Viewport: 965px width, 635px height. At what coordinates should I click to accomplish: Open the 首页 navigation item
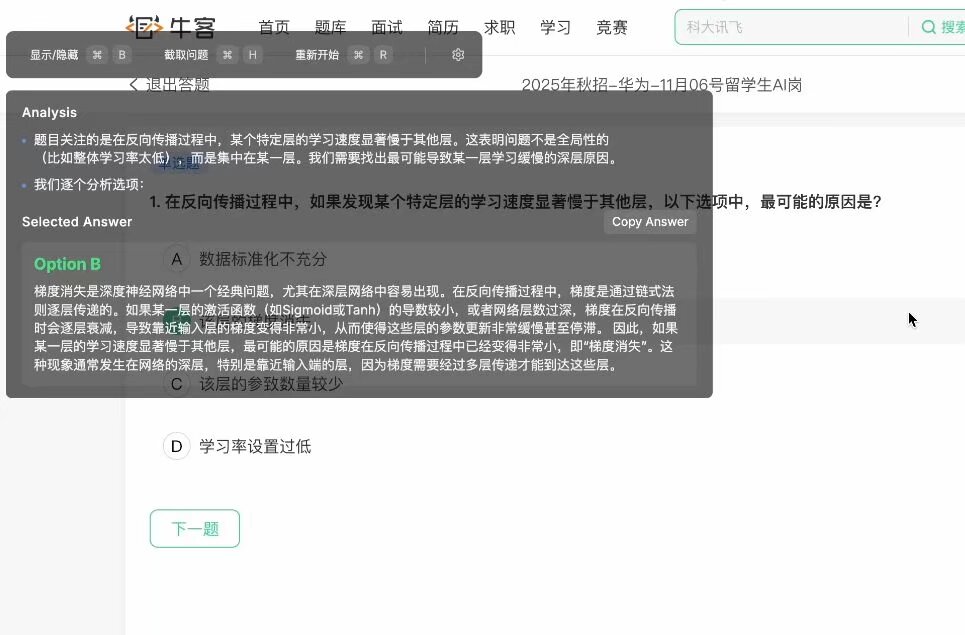point(274,28)
